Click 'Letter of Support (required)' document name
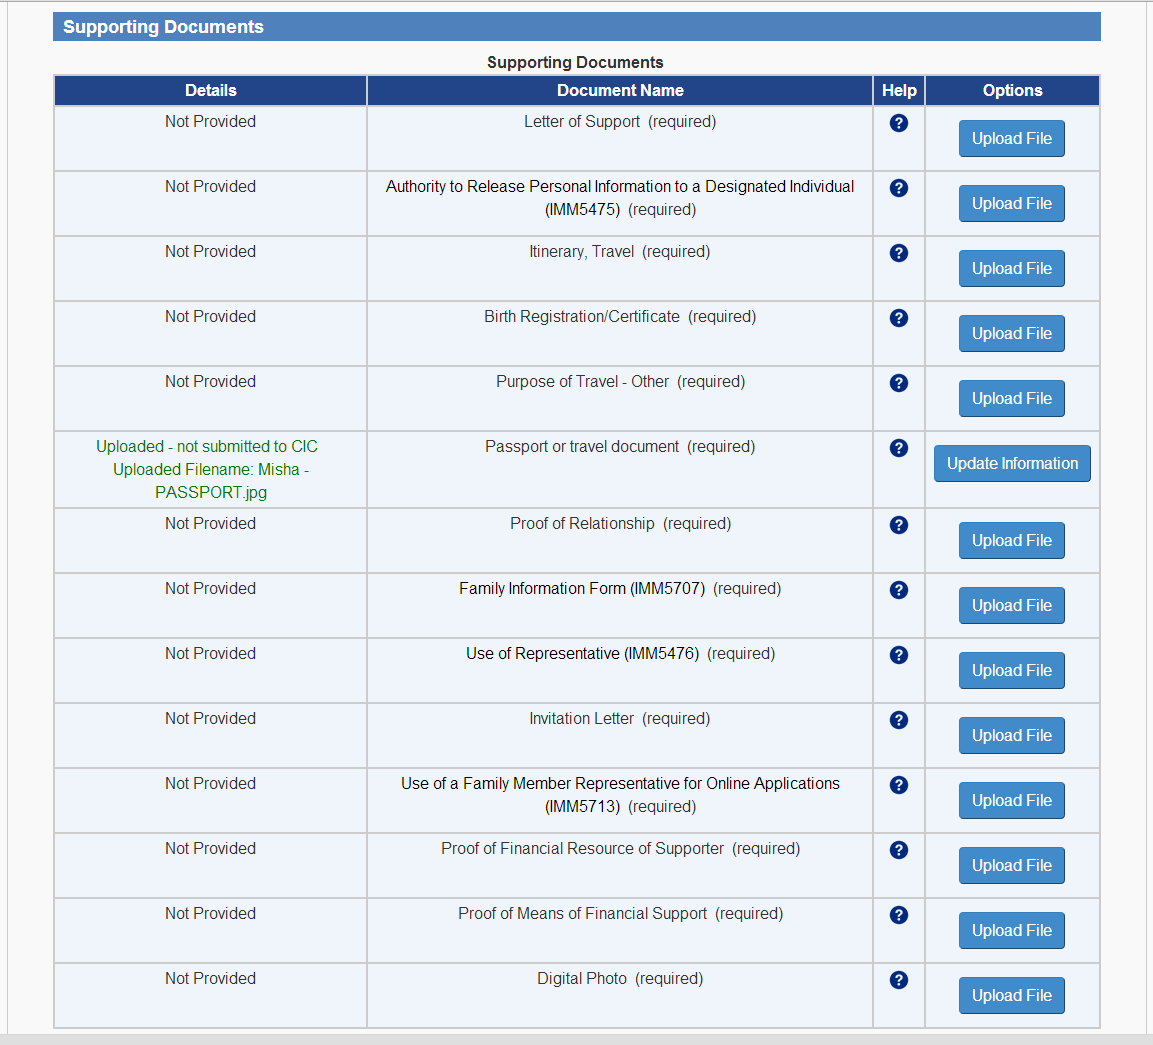The image size is (1153, 1045). click(620, 121)
